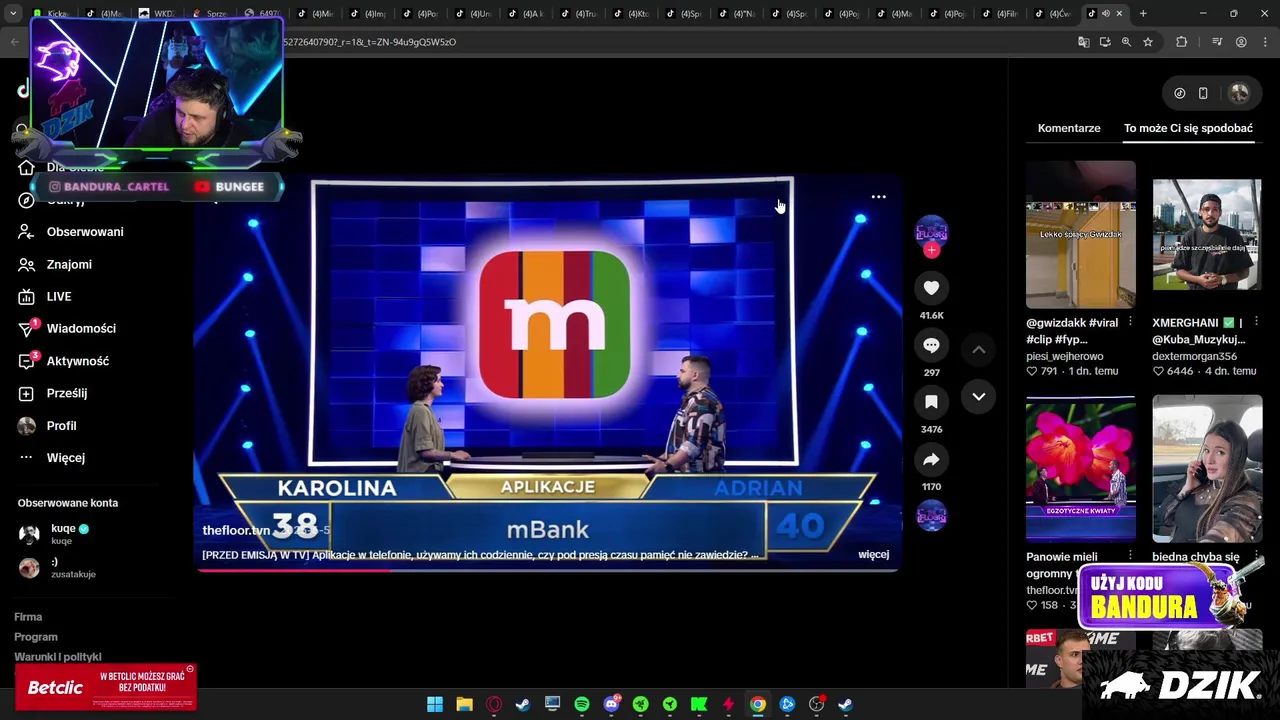Open Profil in the TikTok sidebar
Viewport: 1280px width, 720px height.
coord(61,426)
